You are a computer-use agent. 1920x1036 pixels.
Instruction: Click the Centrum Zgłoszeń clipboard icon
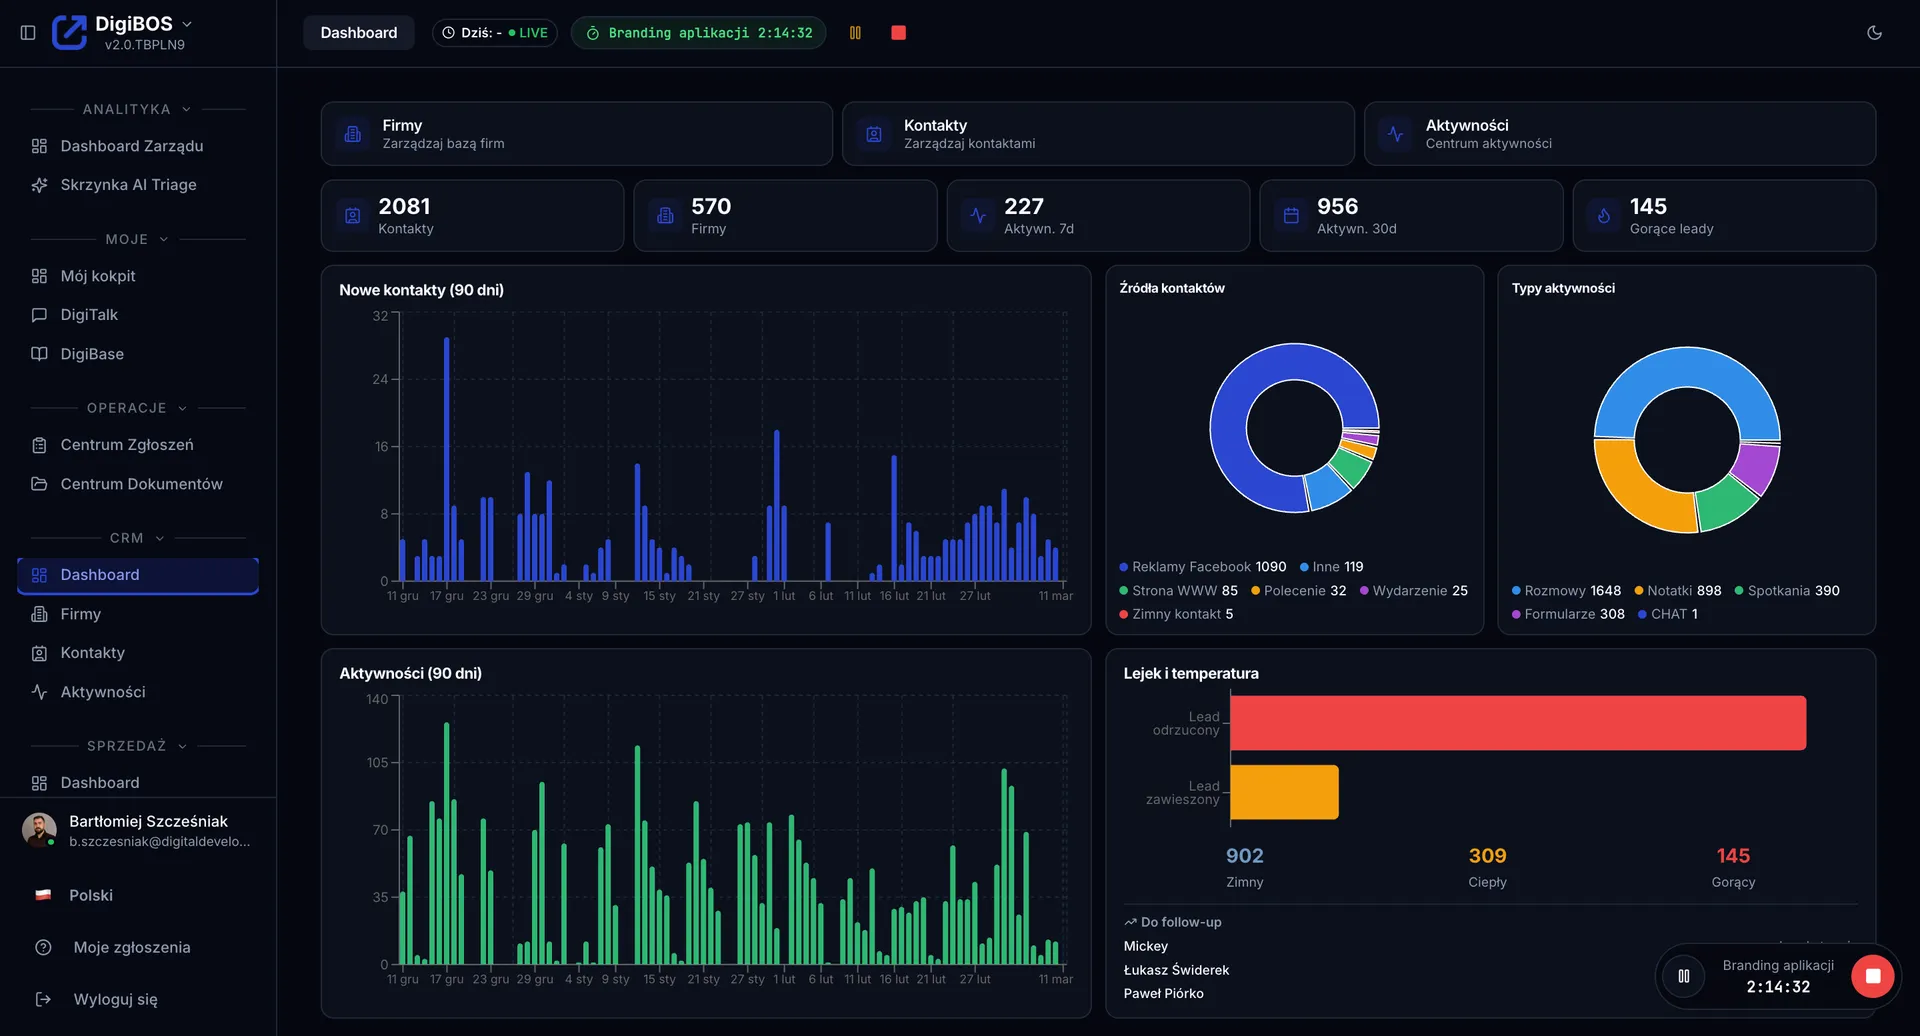pyautogui.click(x=39, y=445)
